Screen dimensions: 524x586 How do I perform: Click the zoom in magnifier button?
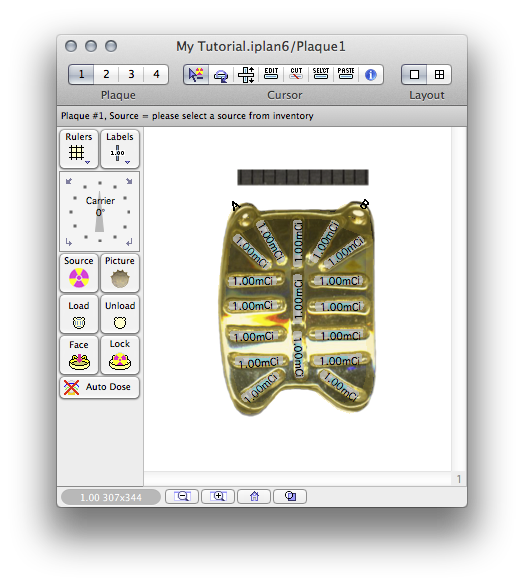point(218,496)
